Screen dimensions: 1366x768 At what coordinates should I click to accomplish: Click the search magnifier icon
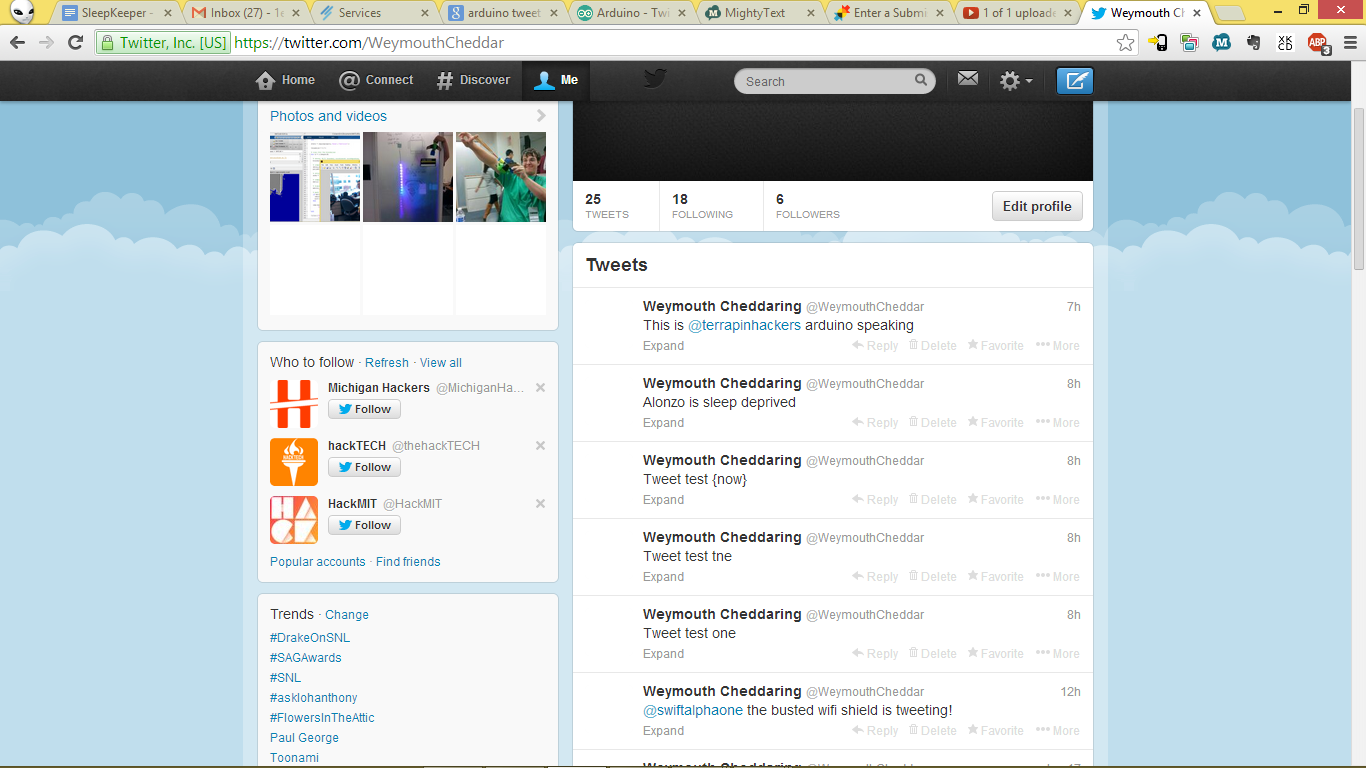(921, 80)
